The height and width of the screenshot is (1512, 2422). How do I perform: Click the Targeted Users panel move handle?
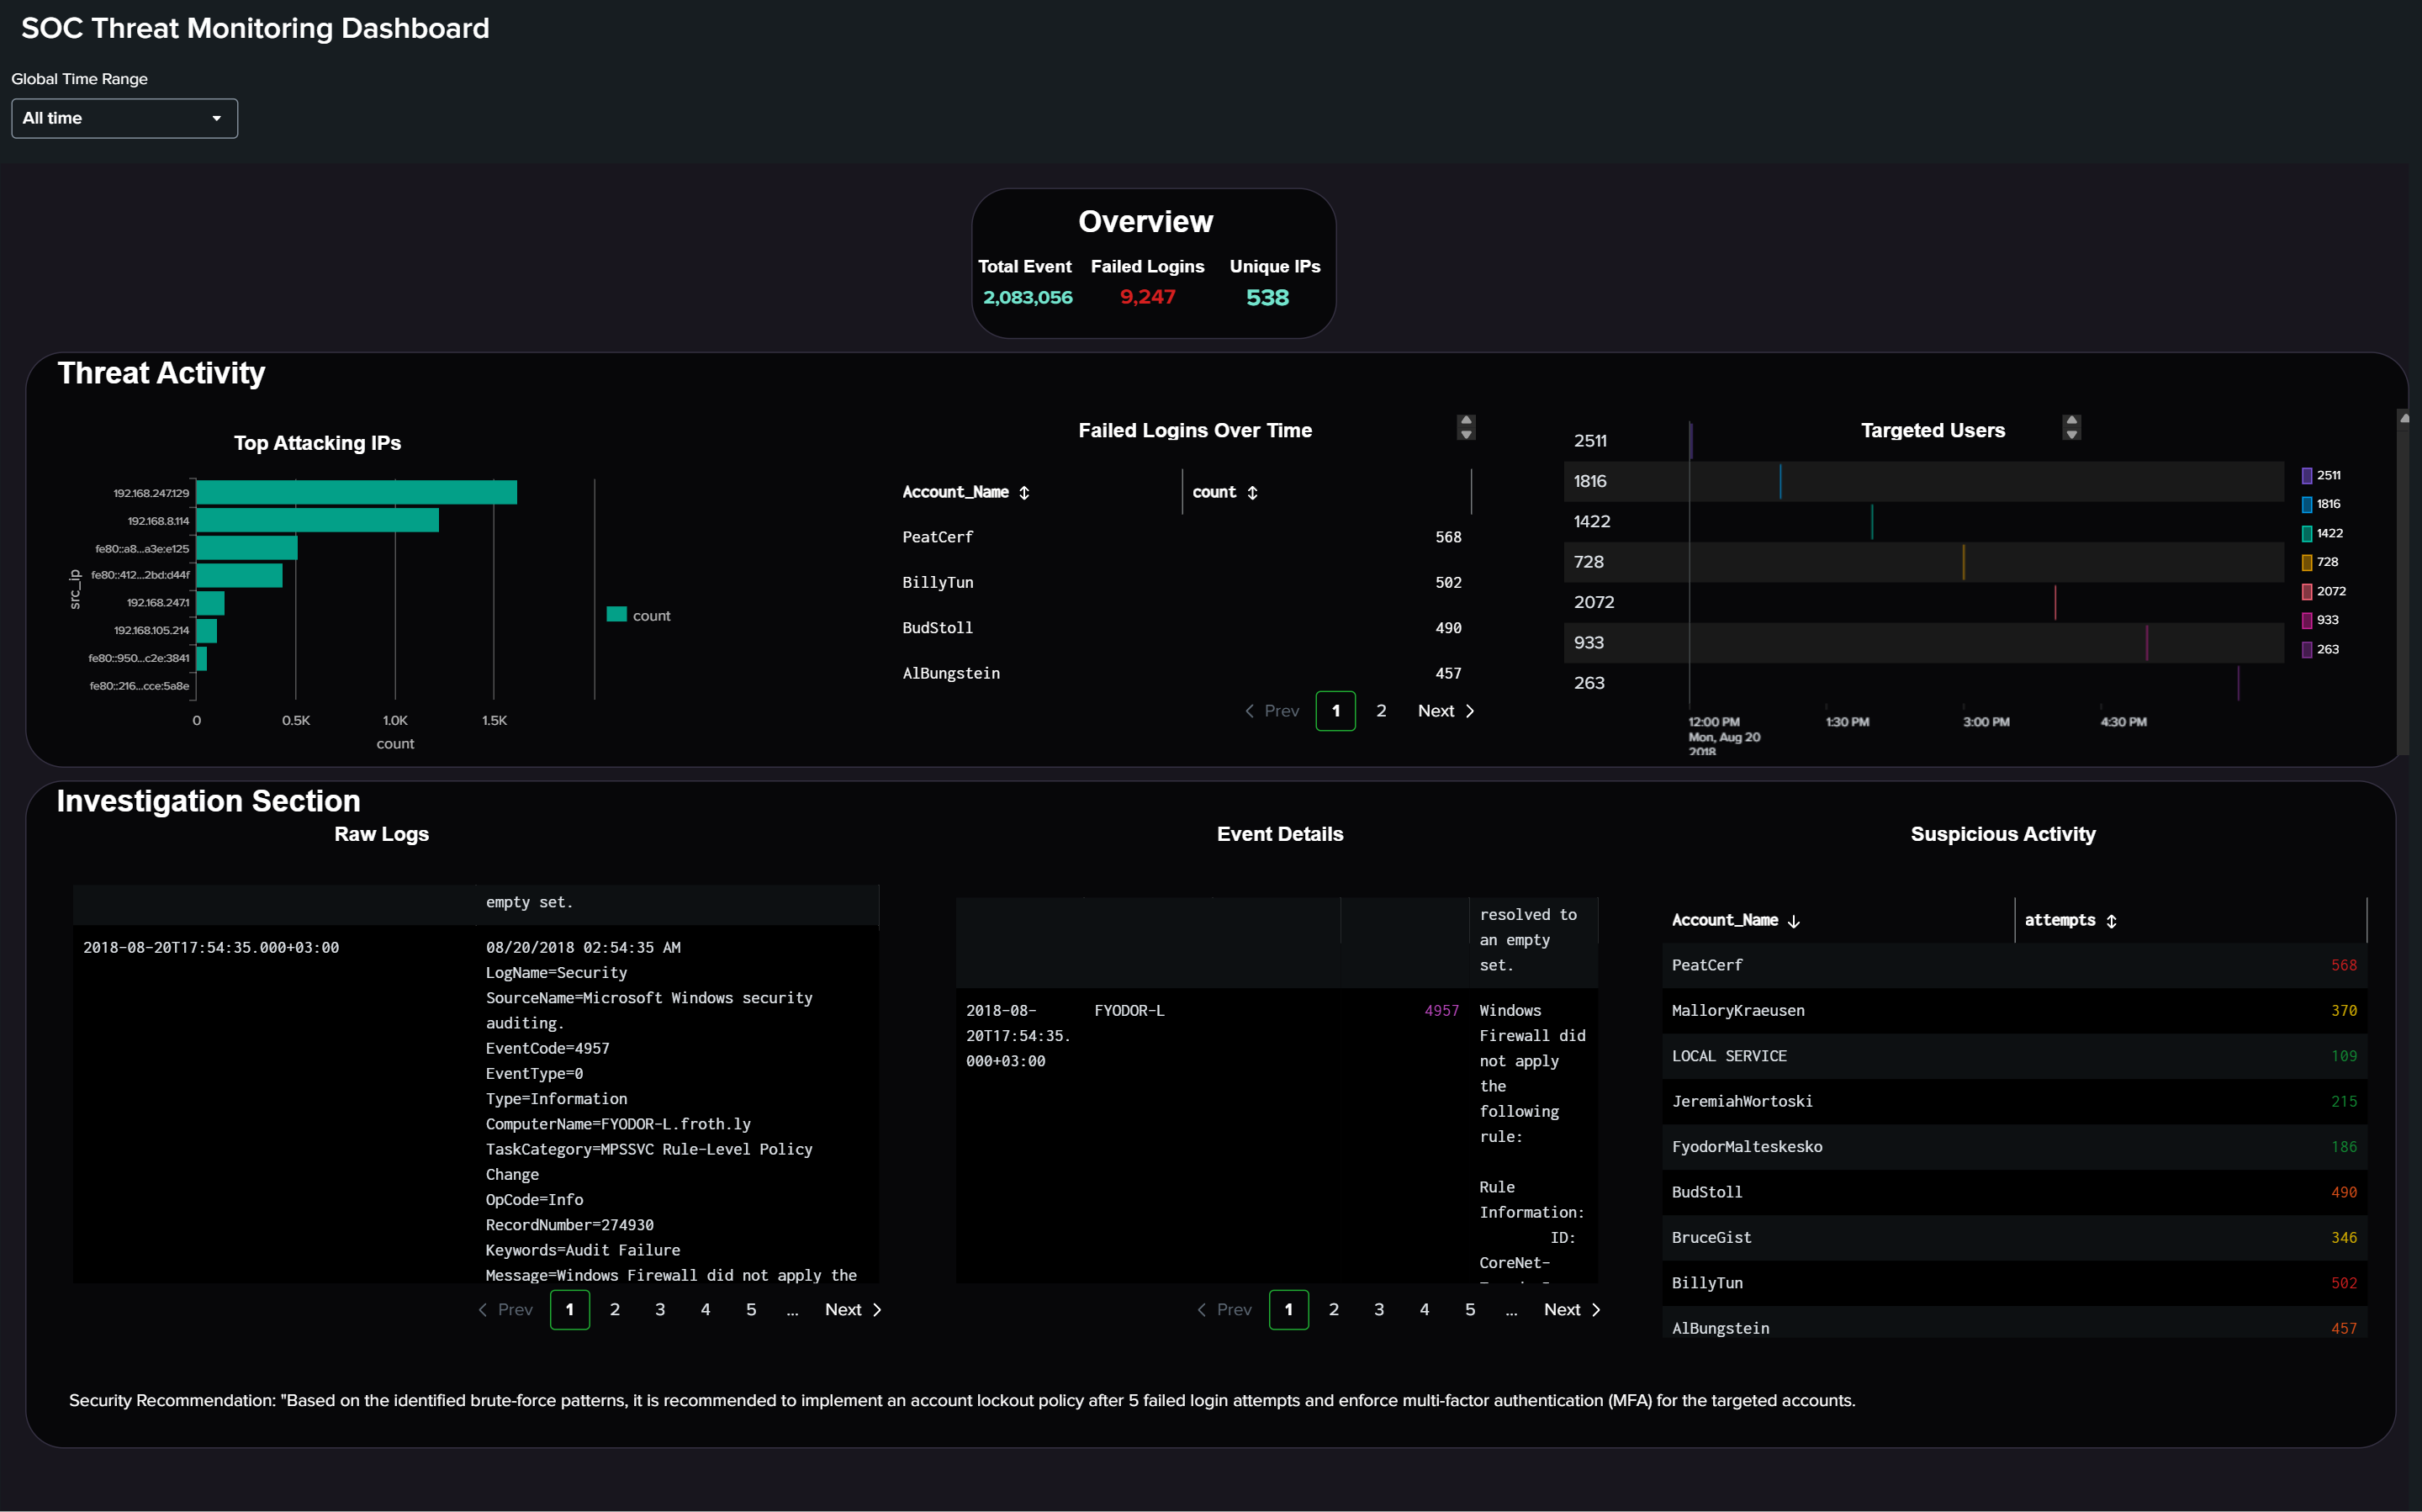pos(2072,428)
